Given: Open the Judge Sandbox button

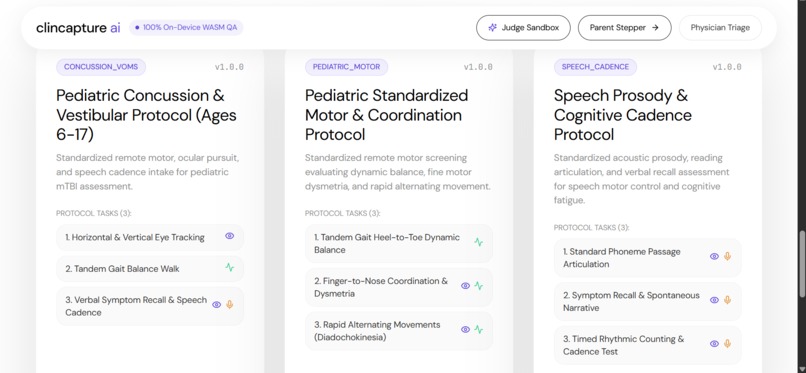Looking at the screenshot, I should click(x=523, y=28).
